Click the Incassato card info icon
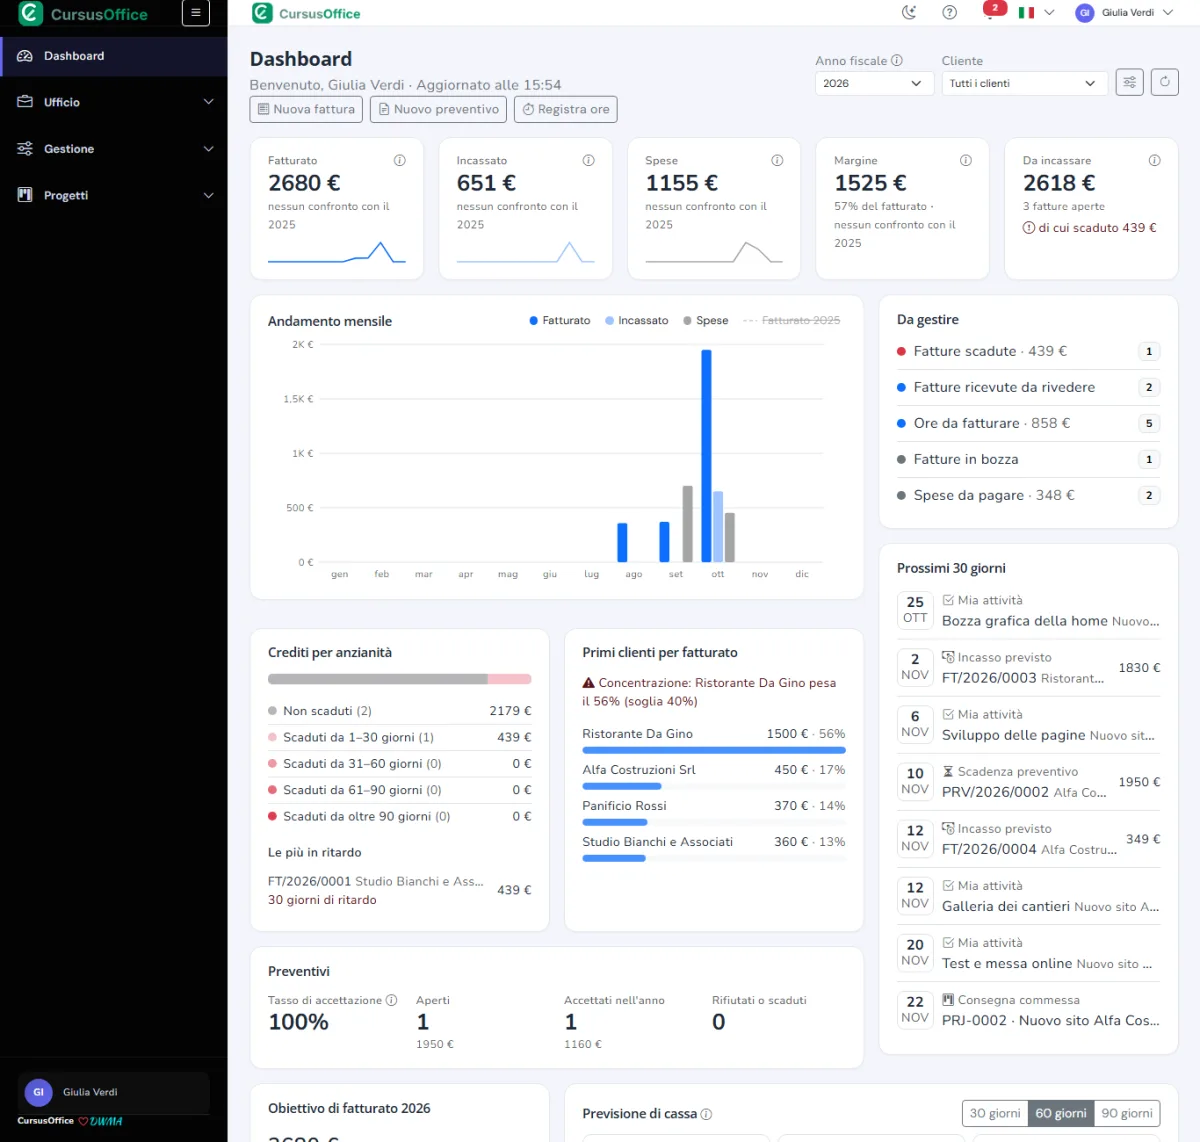This screenshot has width=1200, height=1142. [x=589, y=160]
